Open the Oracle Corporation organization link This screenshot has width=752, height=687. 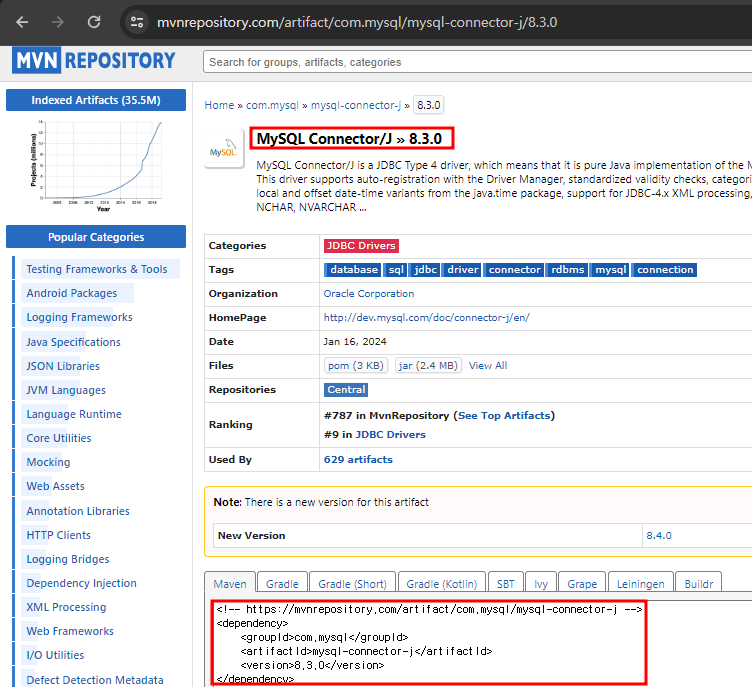369,294
